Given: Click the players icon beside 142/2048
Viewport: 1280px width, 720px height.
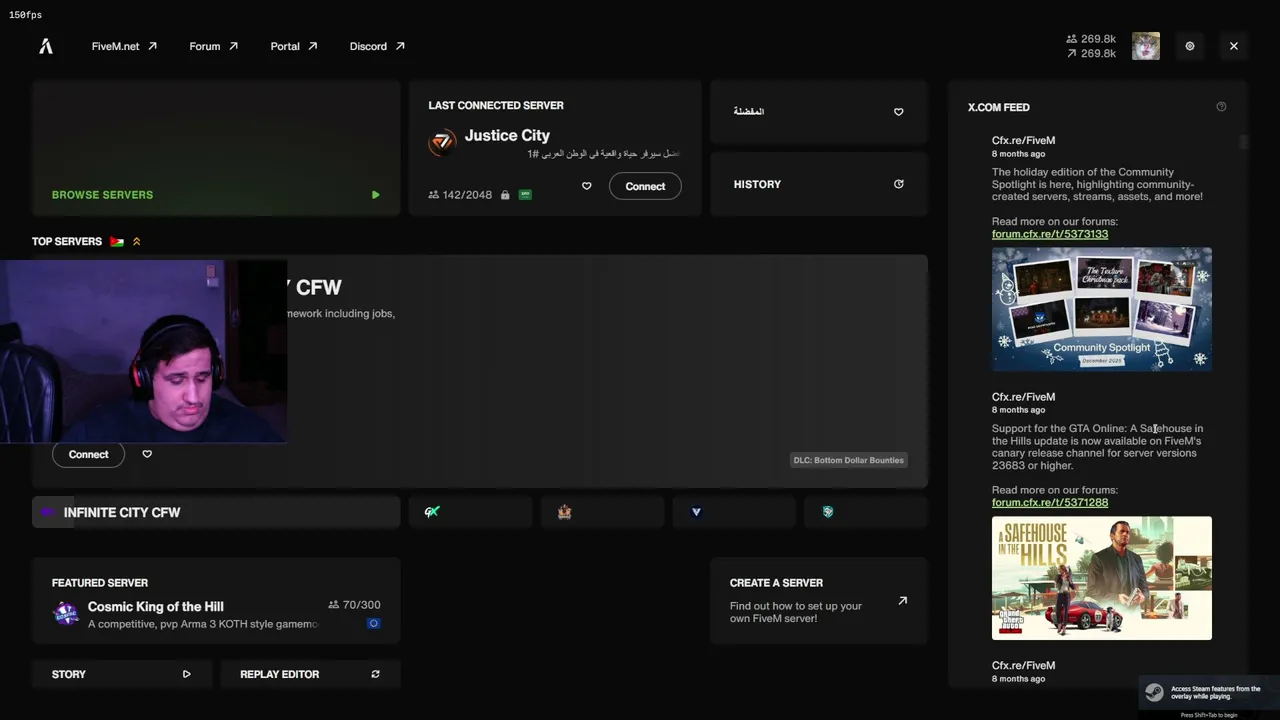Looking at the screenshot, I should point(433,195).
